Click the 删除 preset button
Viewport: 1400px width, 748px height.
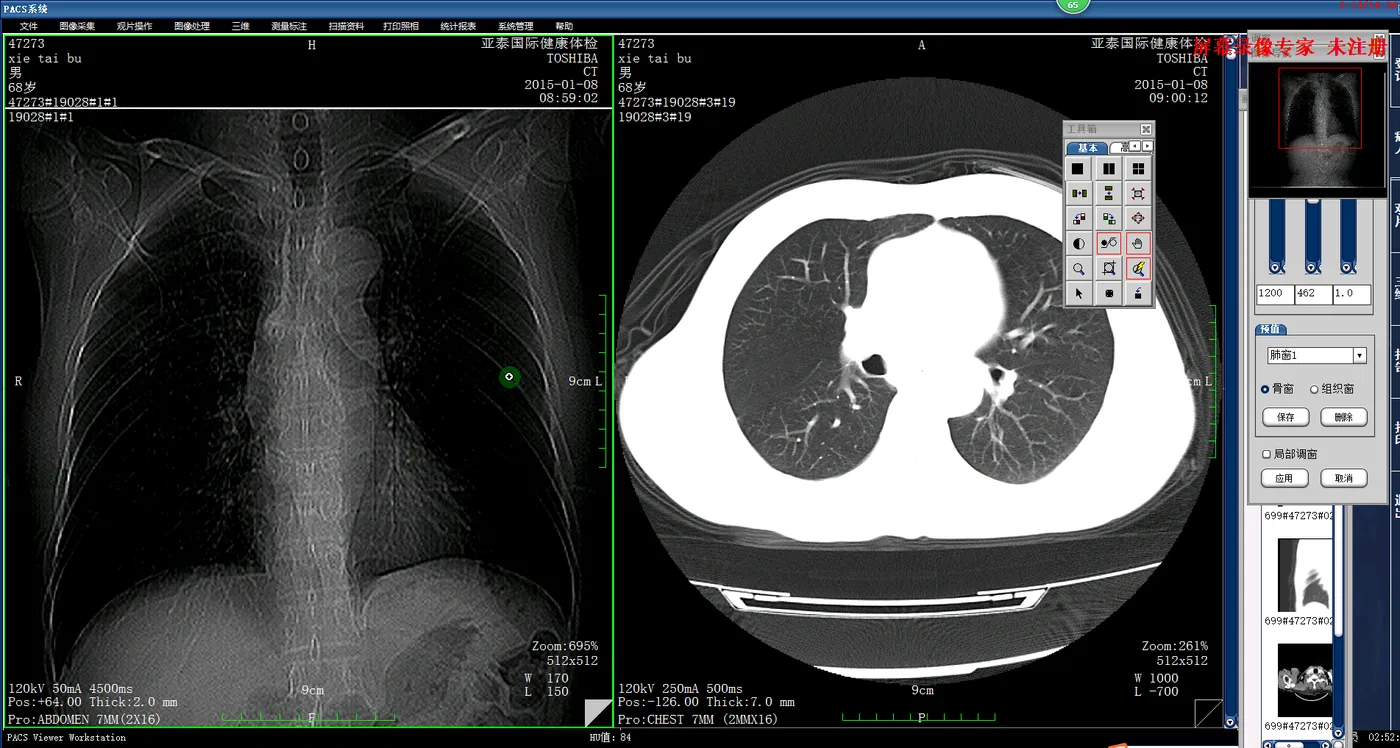coord(1343,417)
